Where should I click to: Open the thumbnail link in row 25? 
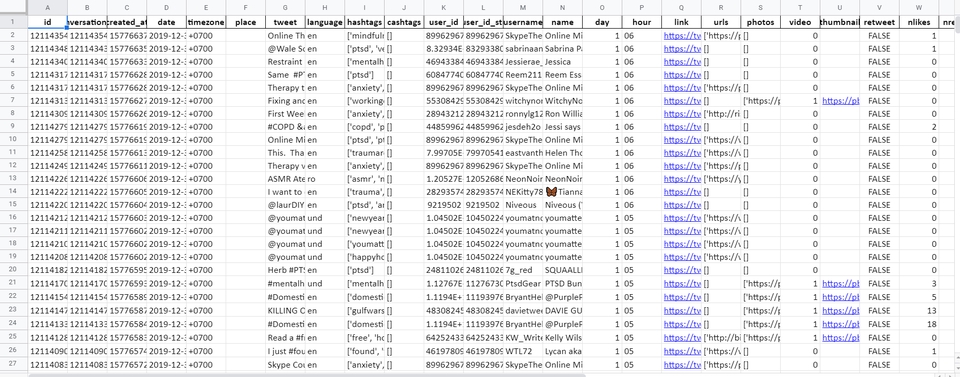point(841,337)
